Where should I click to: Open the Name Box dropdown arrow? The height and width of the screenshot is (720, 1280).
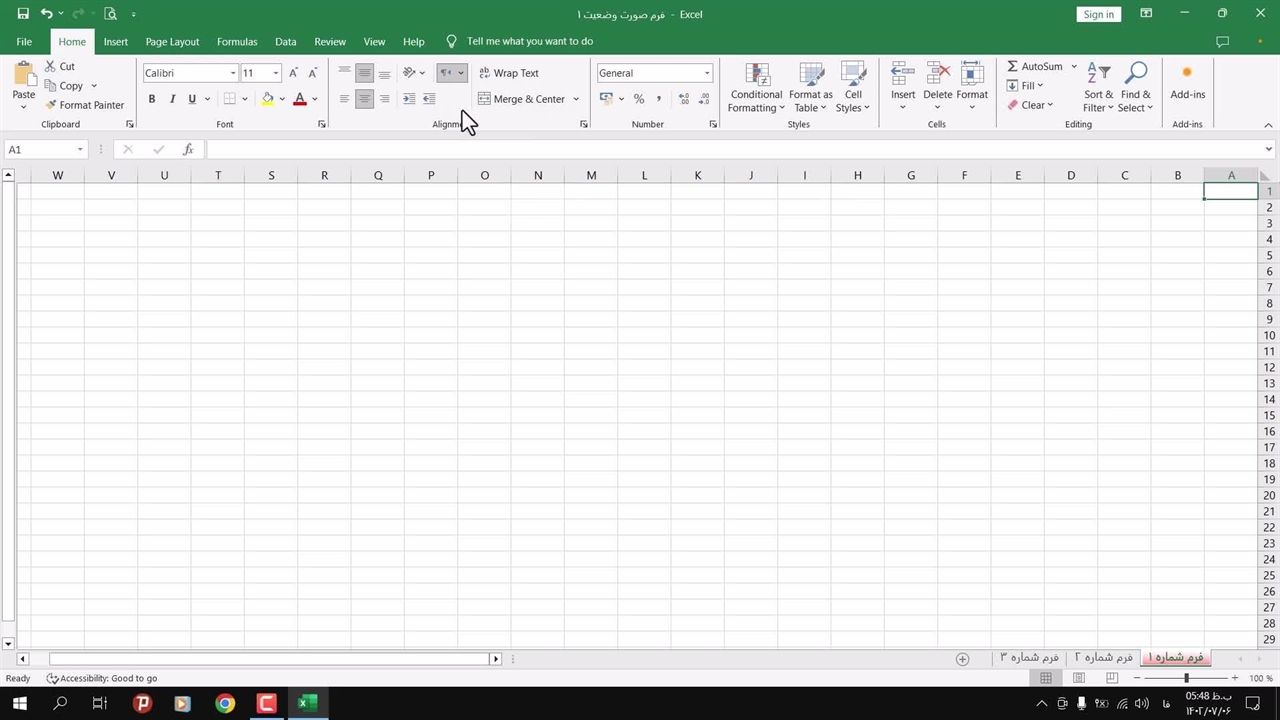pos(80,150)
